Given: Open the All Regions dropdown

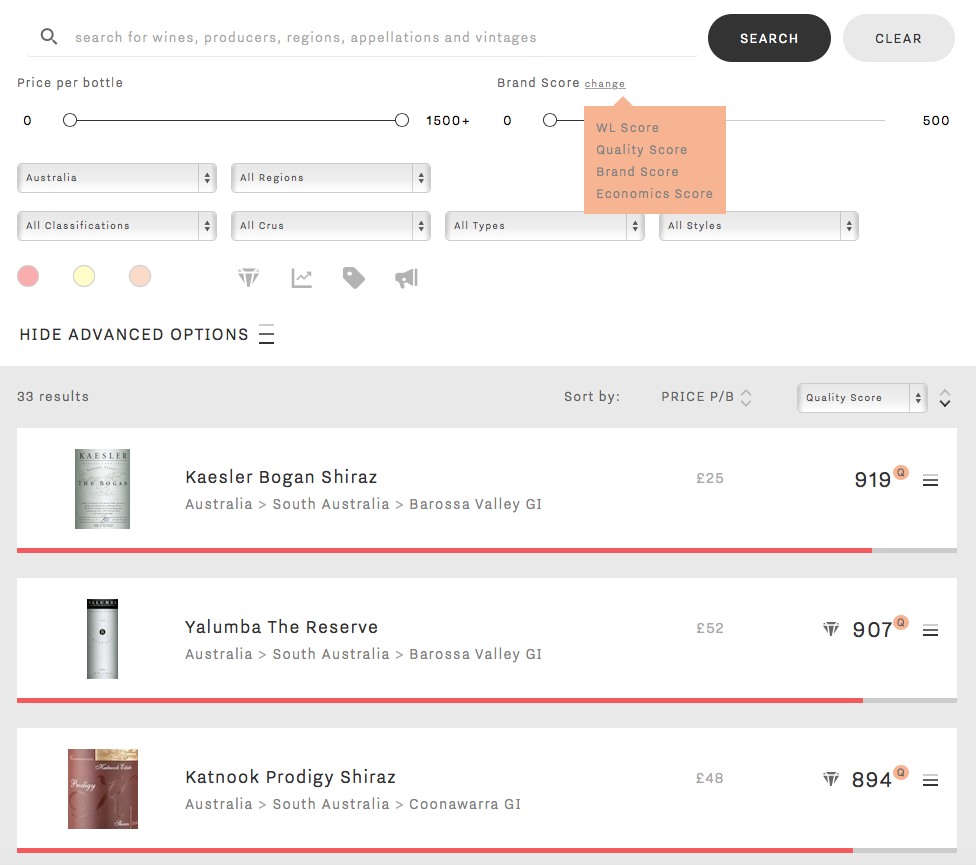Looking at the screenshot, I should click(331, 178).
